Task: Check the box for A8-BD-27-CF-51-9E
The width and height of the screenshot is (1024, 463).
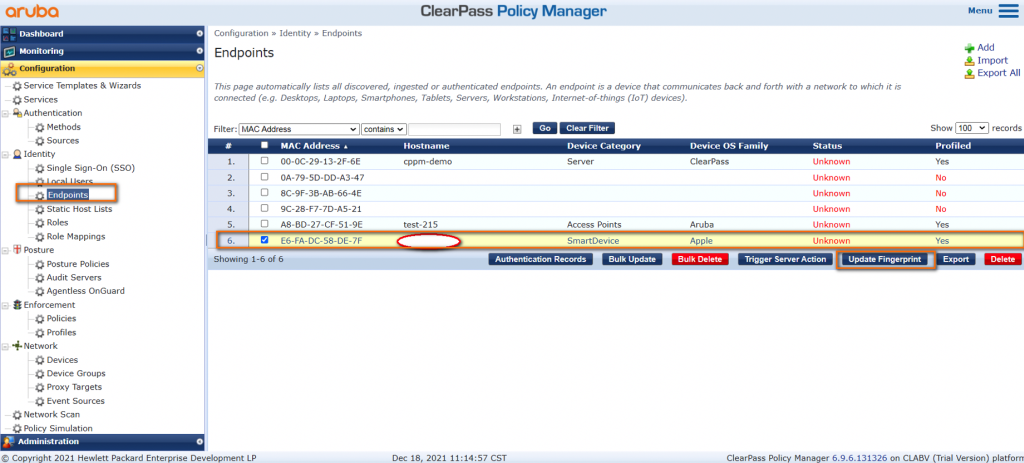Action: coord(264,224)
